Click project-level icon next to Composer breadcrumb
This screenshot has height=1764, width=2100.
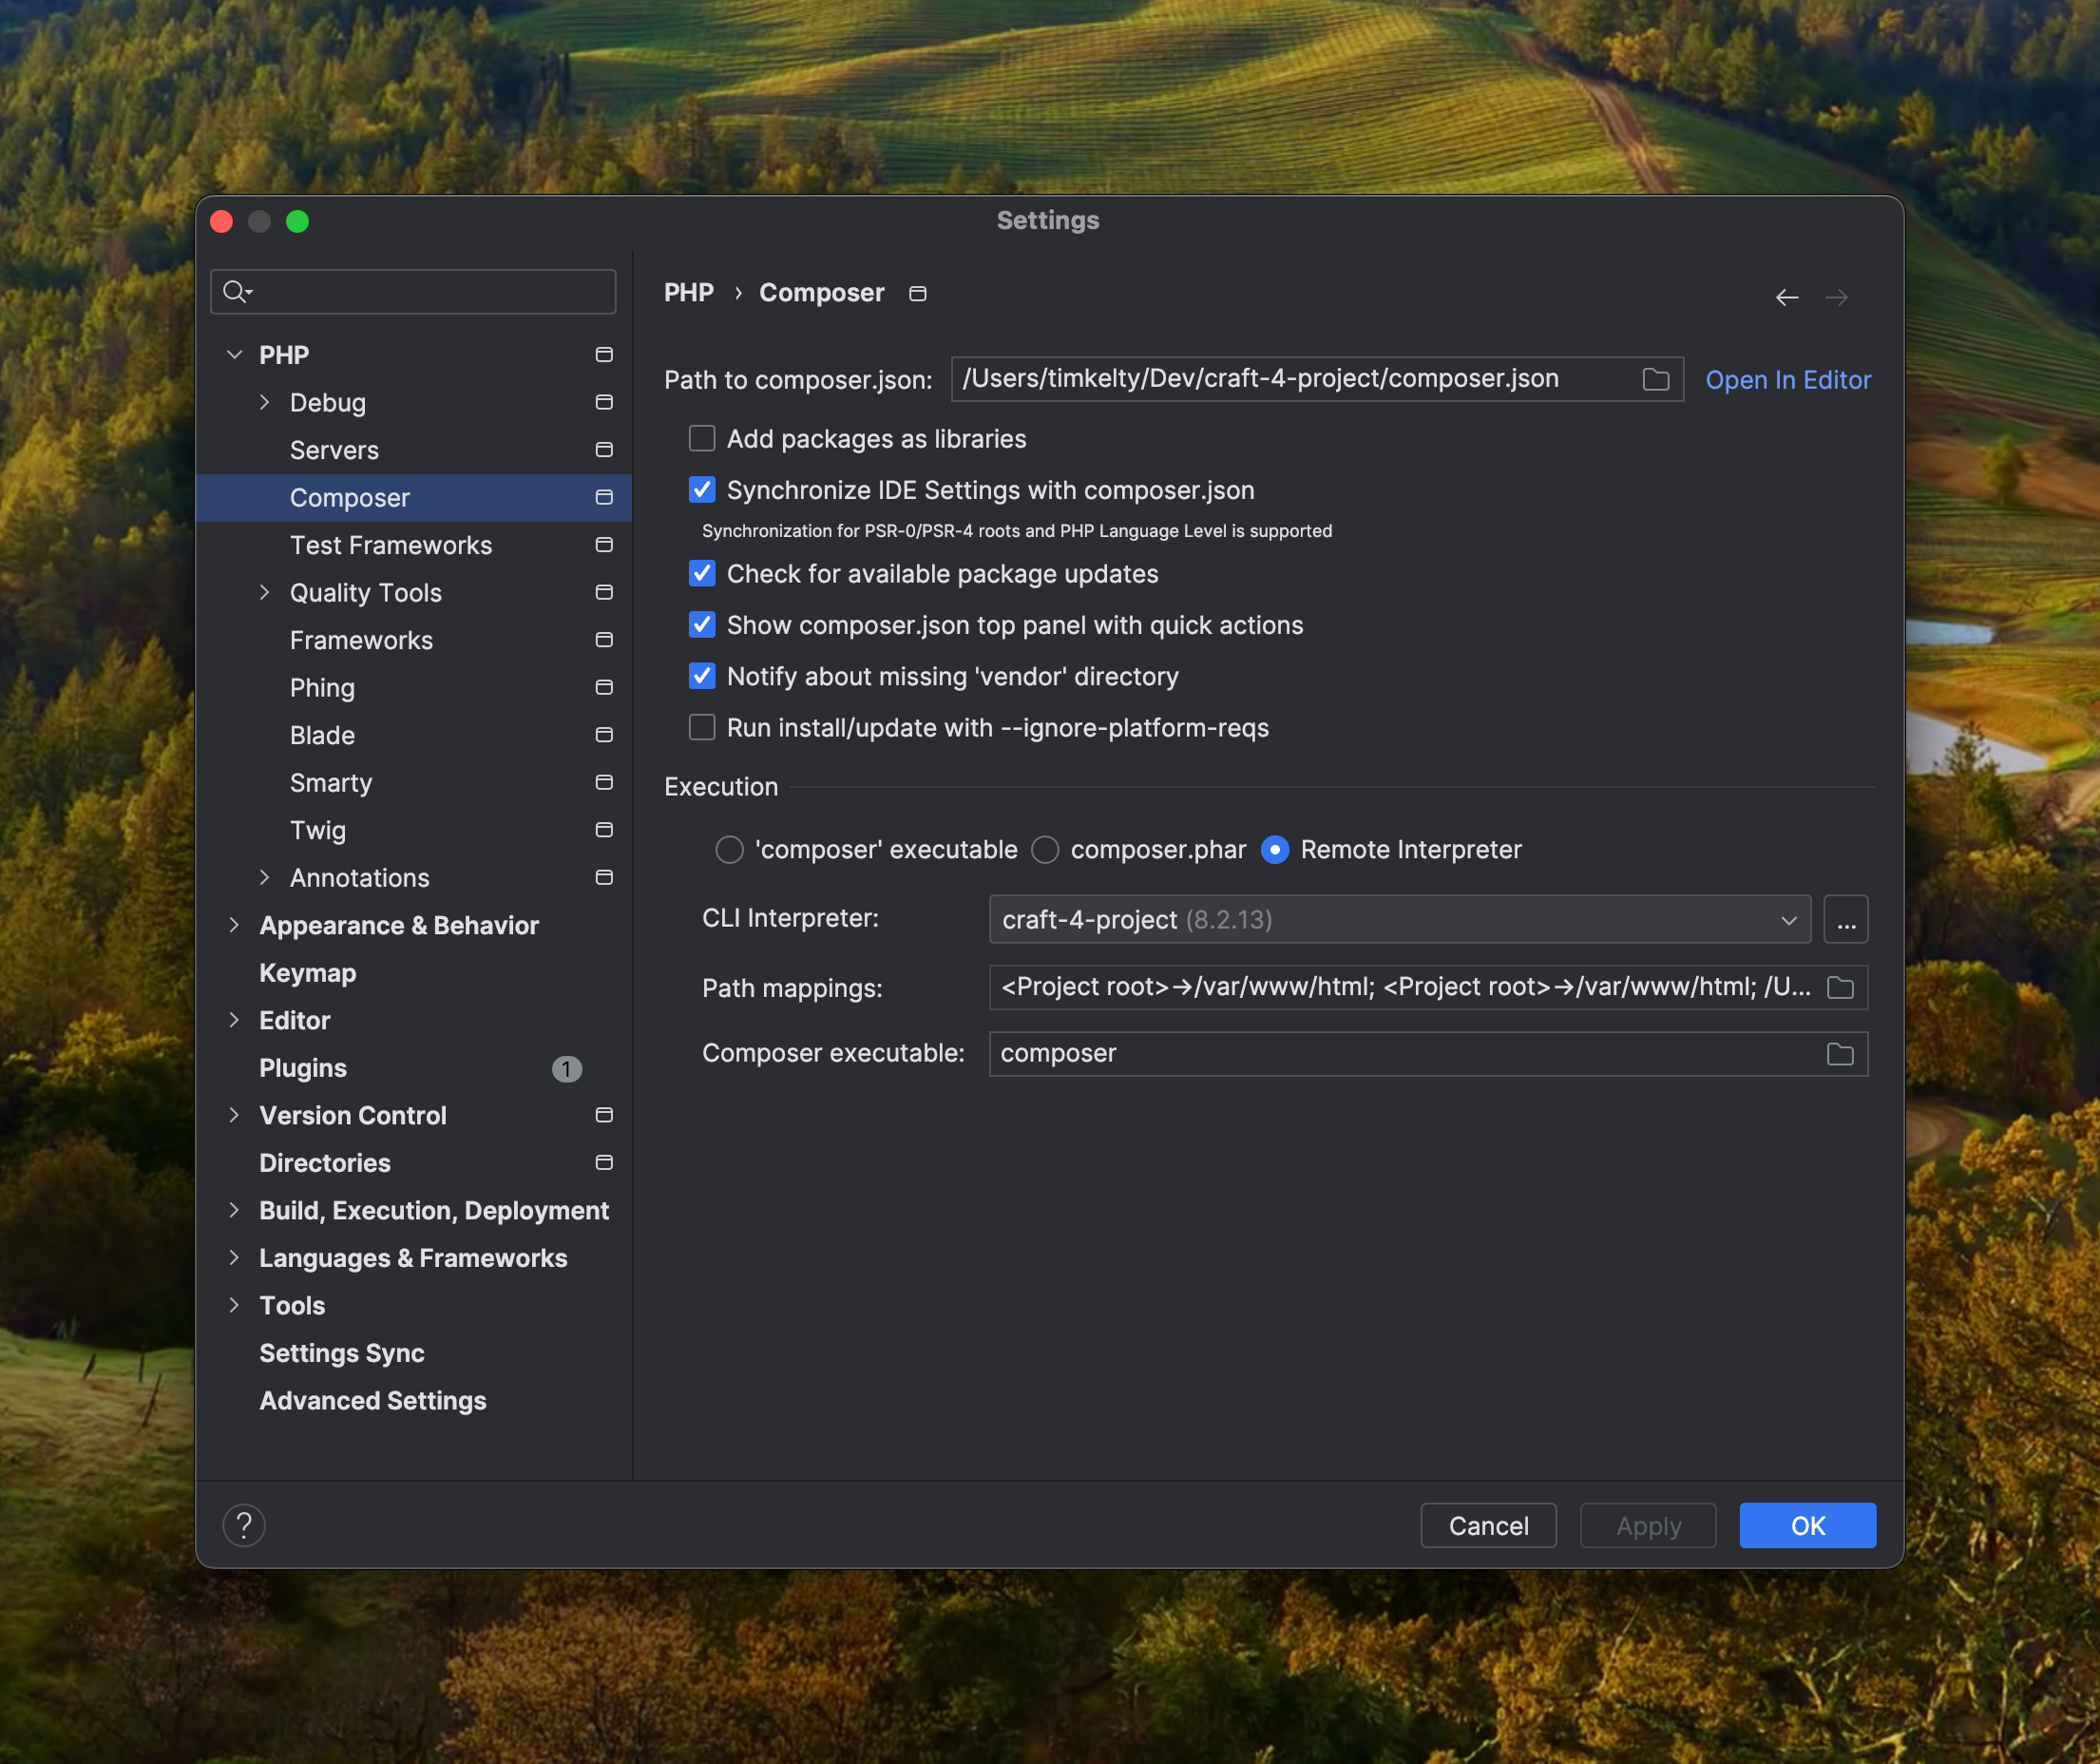click(x=917, y=293)
